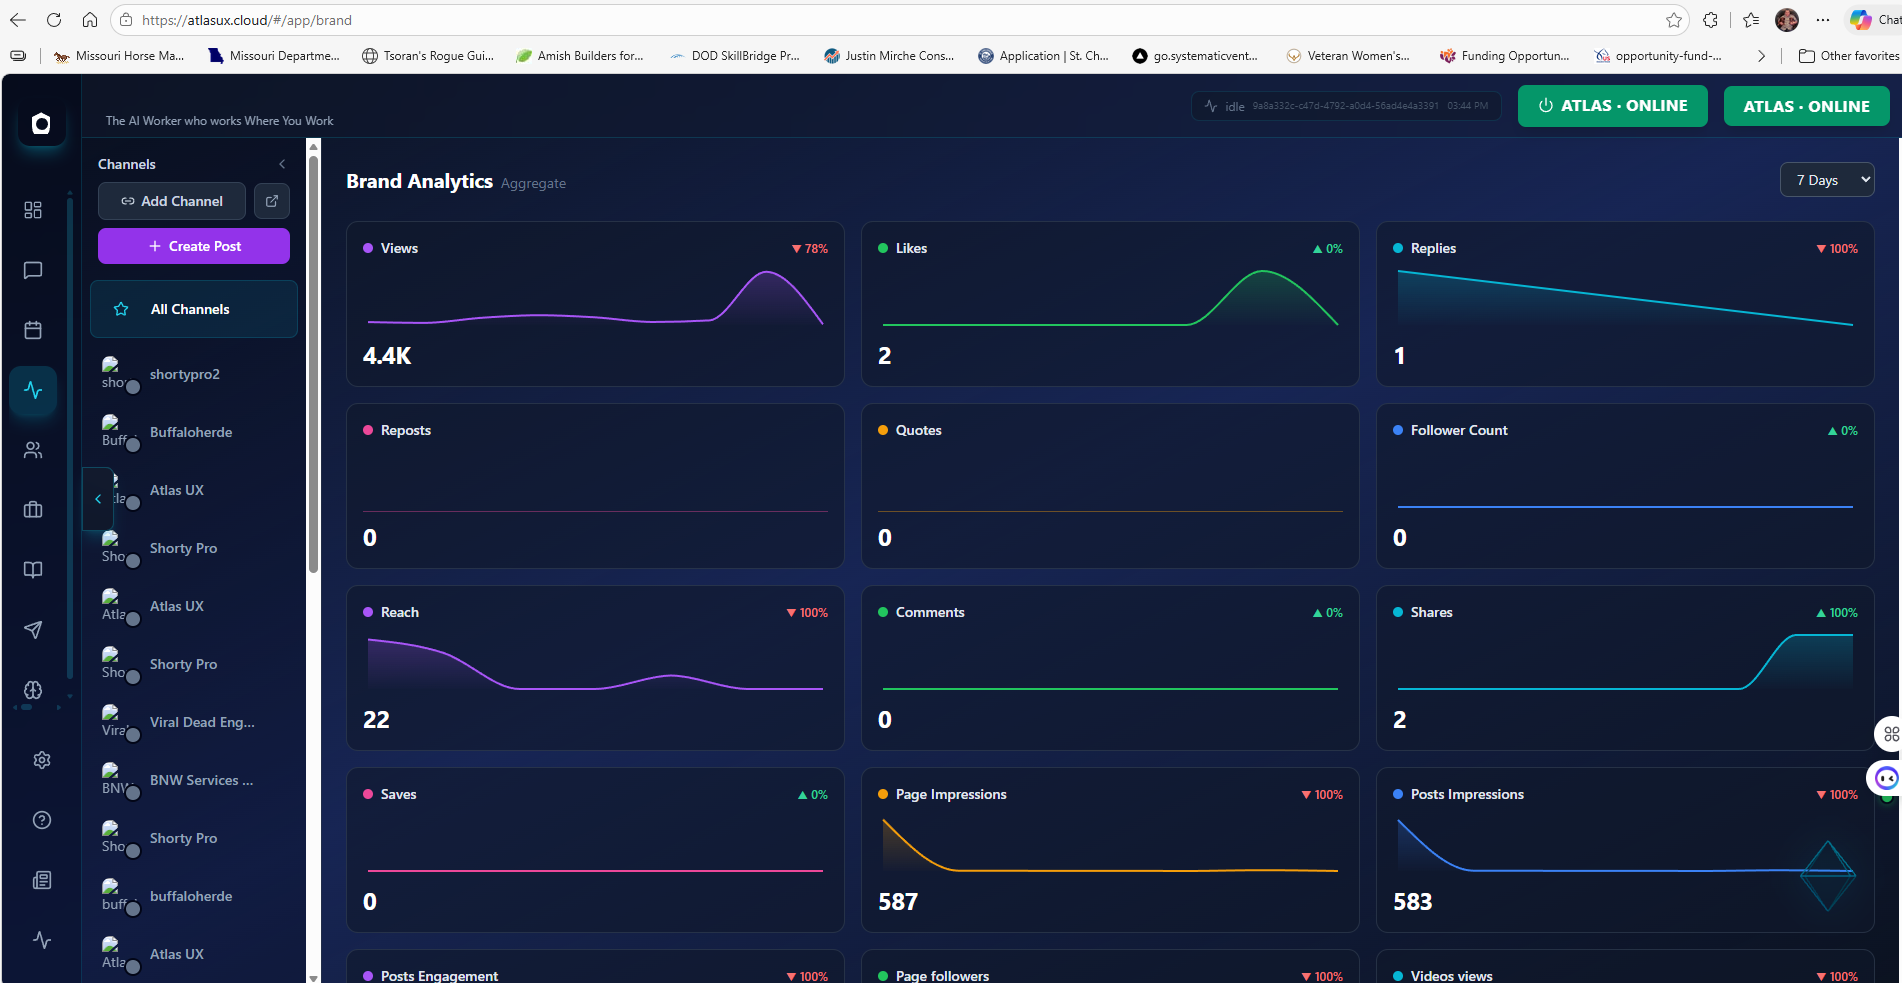
Task: Open the briefcase panel icon
Action: pos(33,510)
